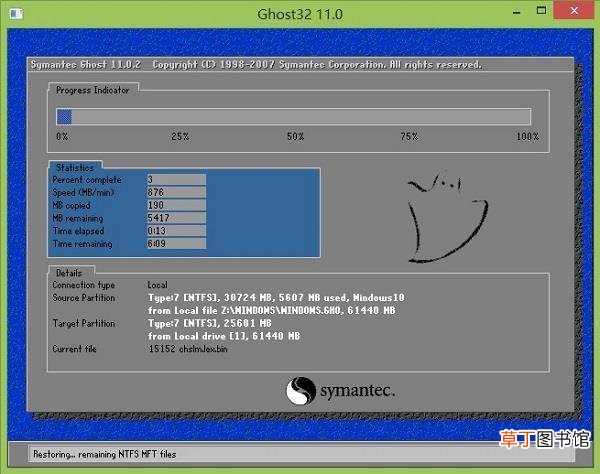Viewport: 600px width, 474px height.
Task: Click the 75% progress marker label
Action: tap(409, 137)
